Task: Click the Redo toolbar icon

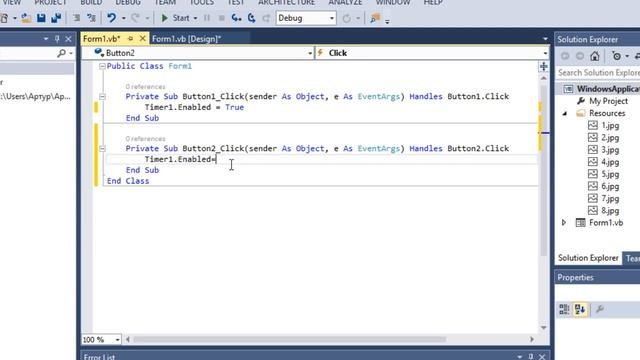Action: tap(135, 18)
